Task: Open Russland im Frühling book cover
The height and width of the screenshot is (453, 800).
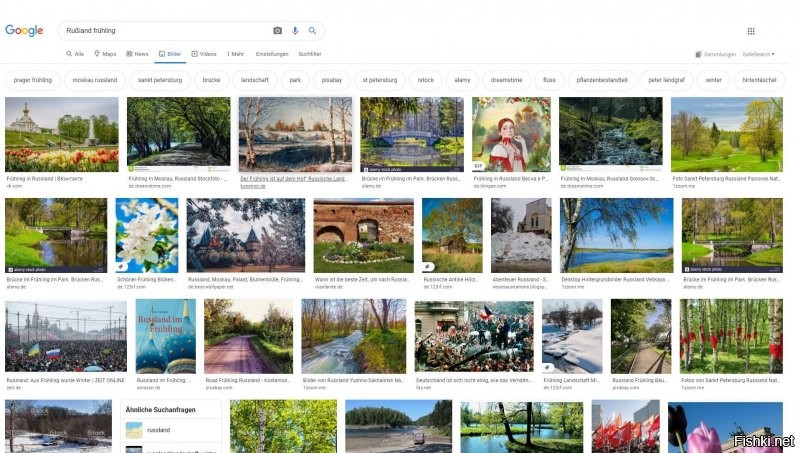Action: (165, 336)
